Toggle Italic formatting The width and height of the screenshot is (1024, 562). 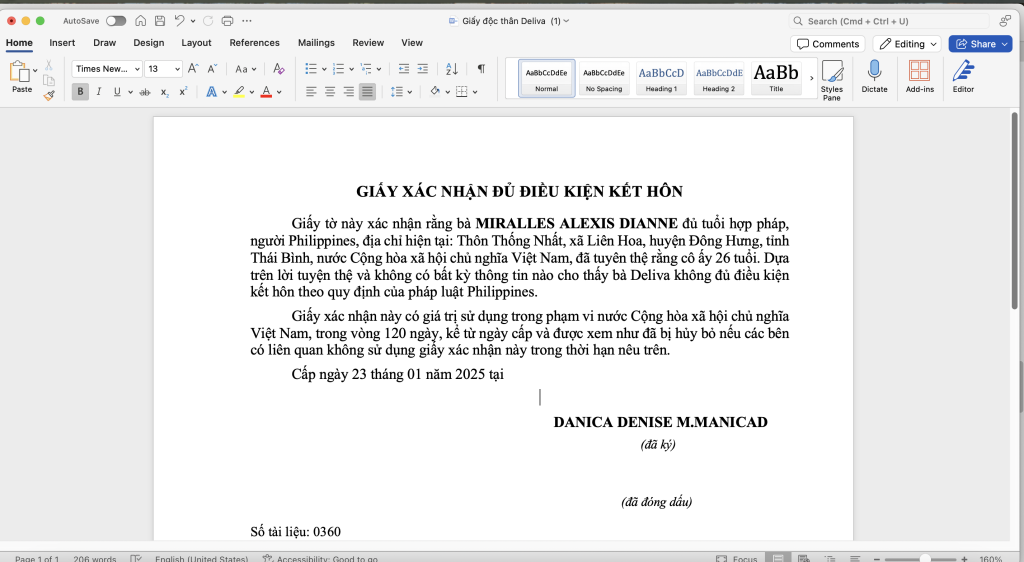click(98, 92)
